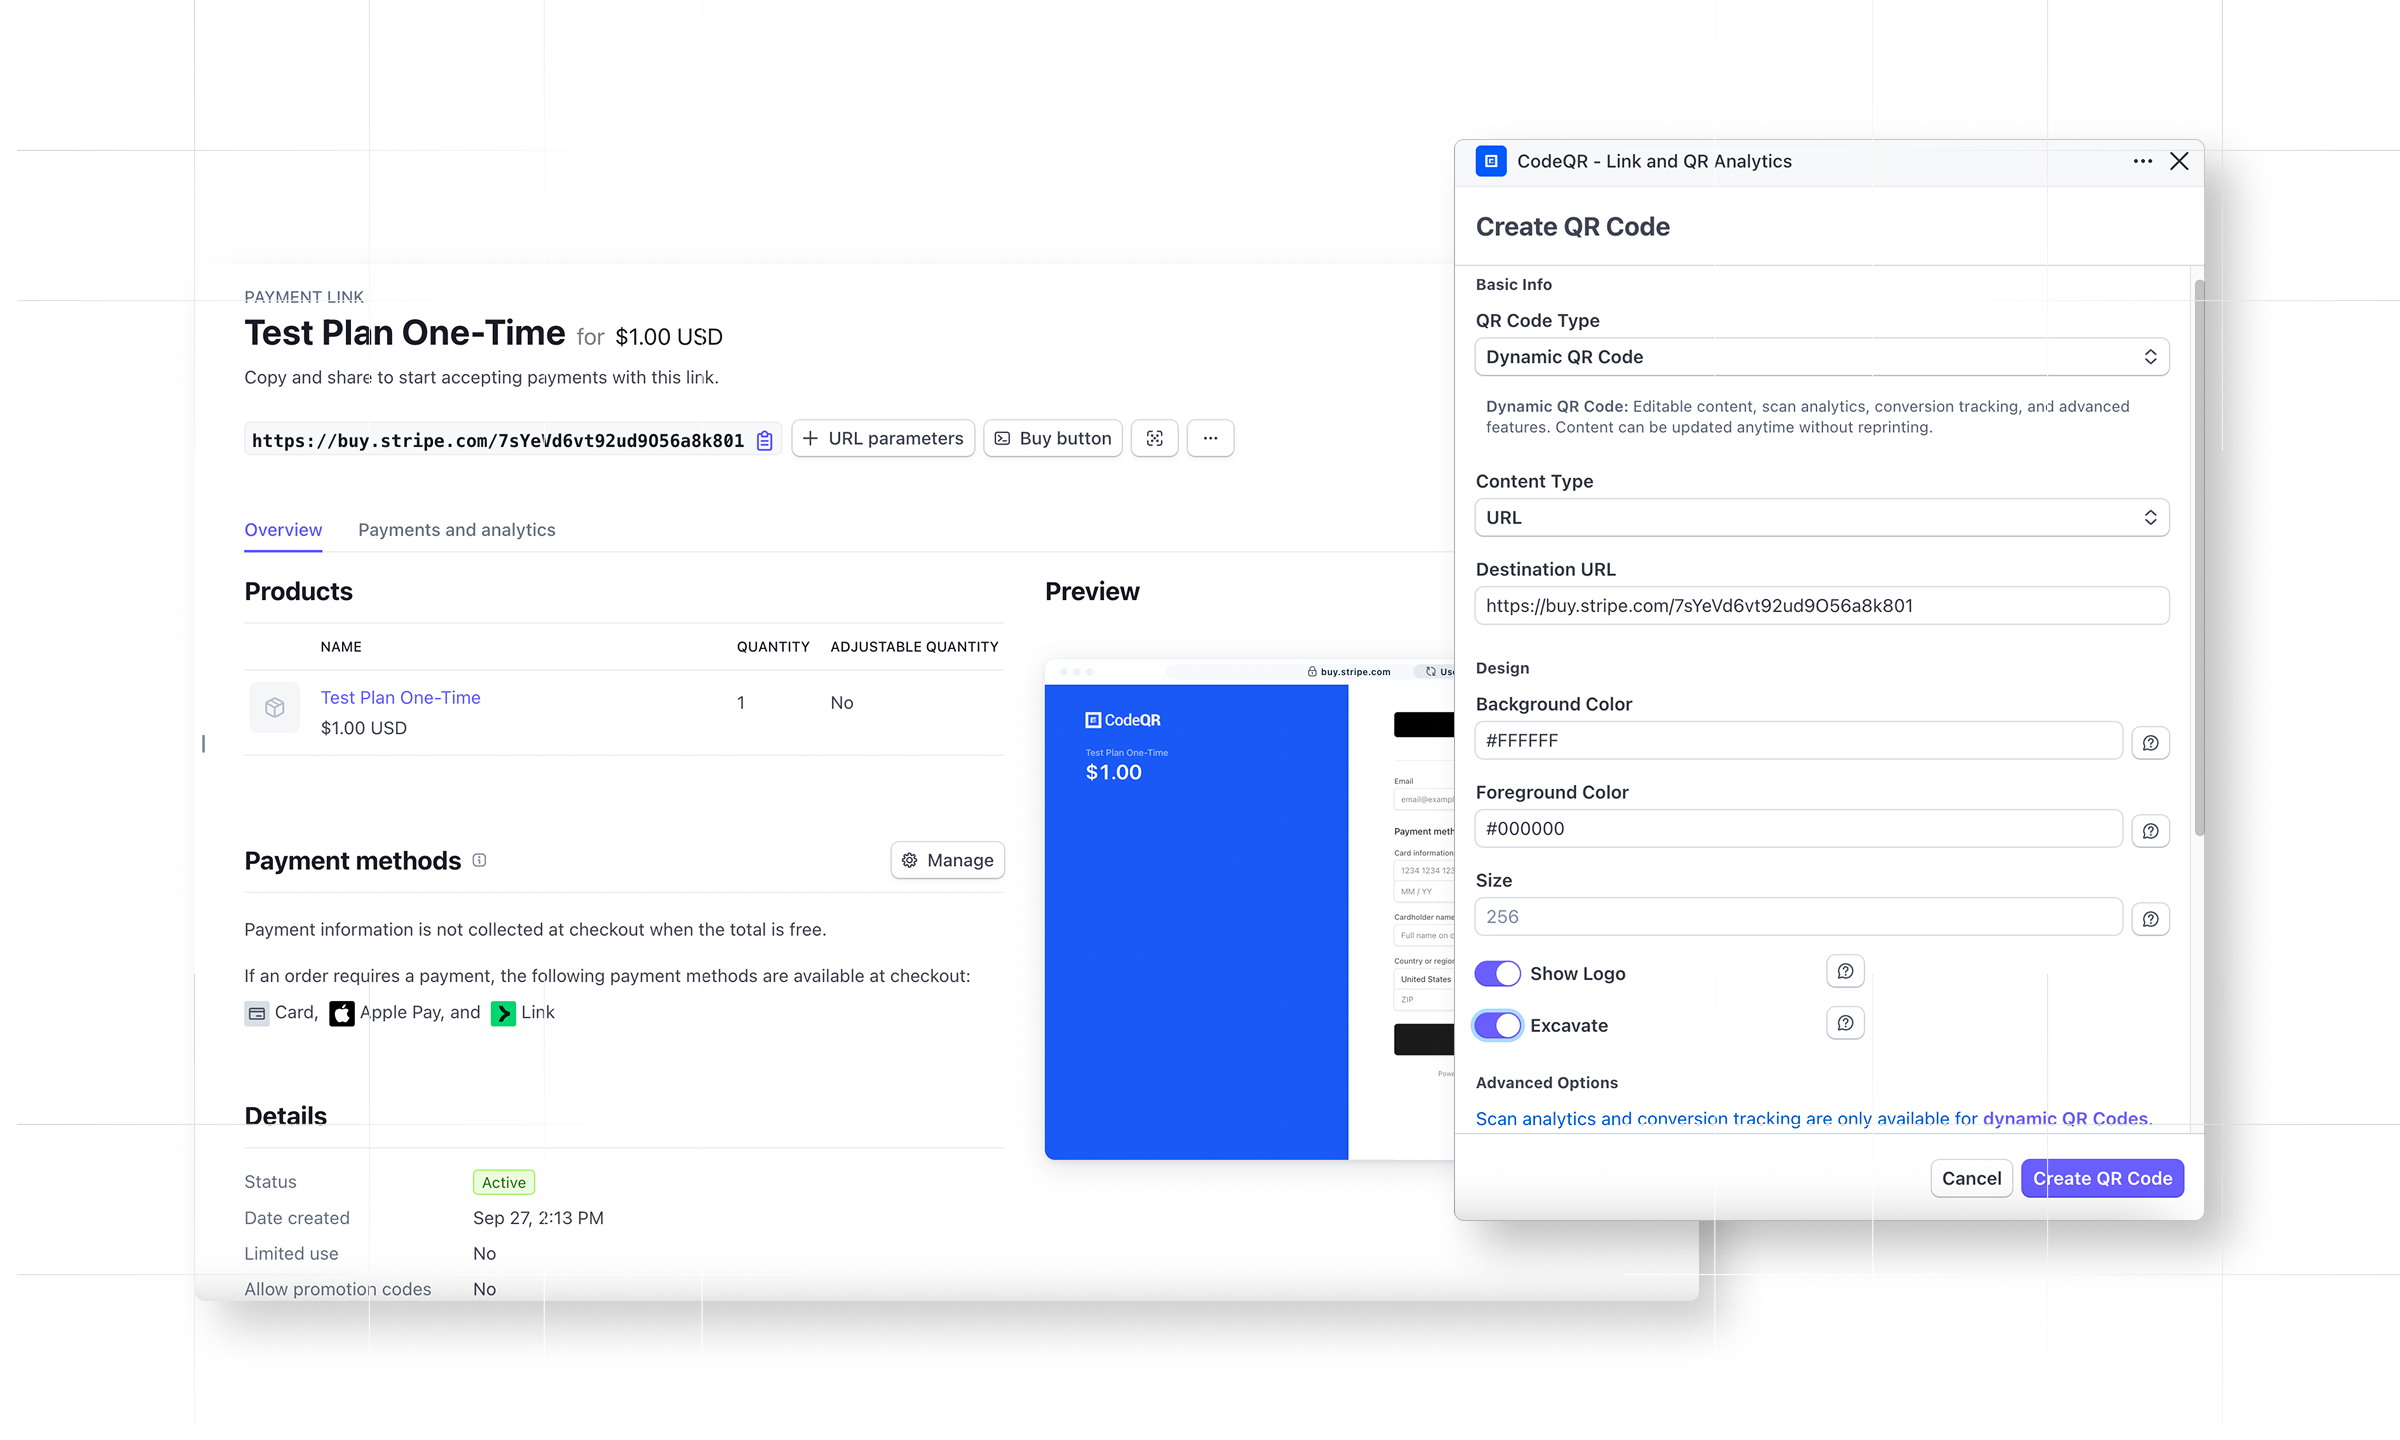2400x1440 pixels.
Task: Click the Active status badge
Action: tap(504, 1182)
